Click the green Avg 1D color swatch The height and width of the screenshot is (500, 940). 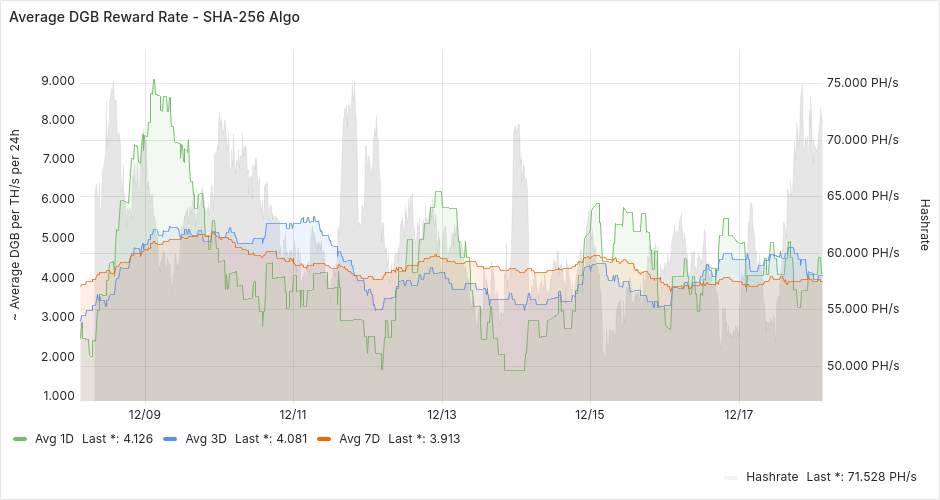[19, 438]
